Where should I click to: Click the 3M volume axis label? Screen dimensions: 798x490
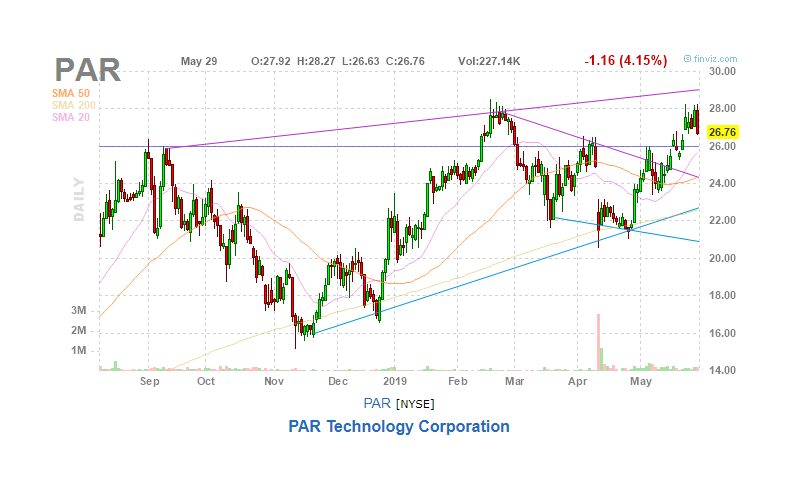pyautogui.click(x=79, y=310)
